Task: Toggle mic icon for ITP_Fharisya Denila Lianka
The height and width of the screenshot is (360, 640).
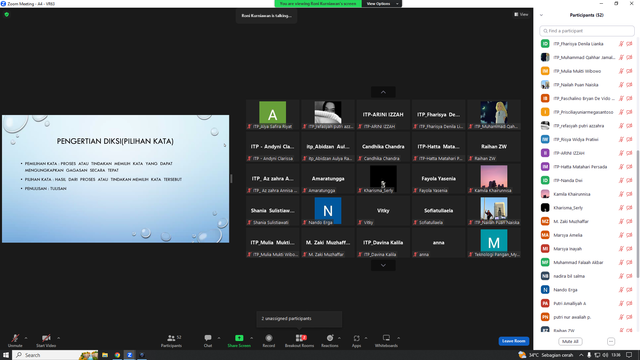Action: coord(621,44)
